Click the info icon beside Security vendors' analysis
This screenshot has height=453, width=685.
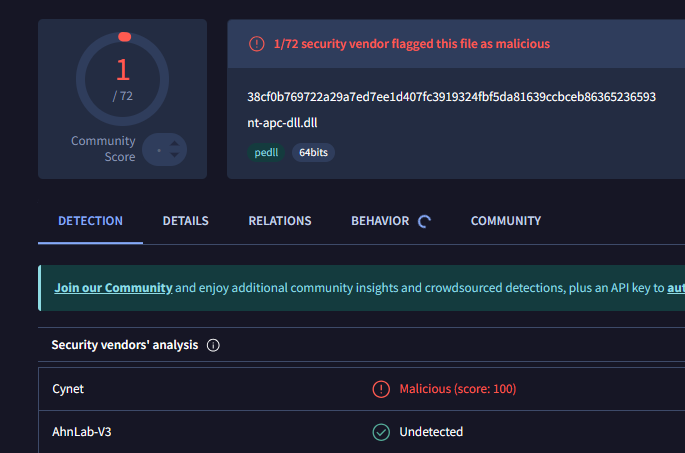[213, 345]
